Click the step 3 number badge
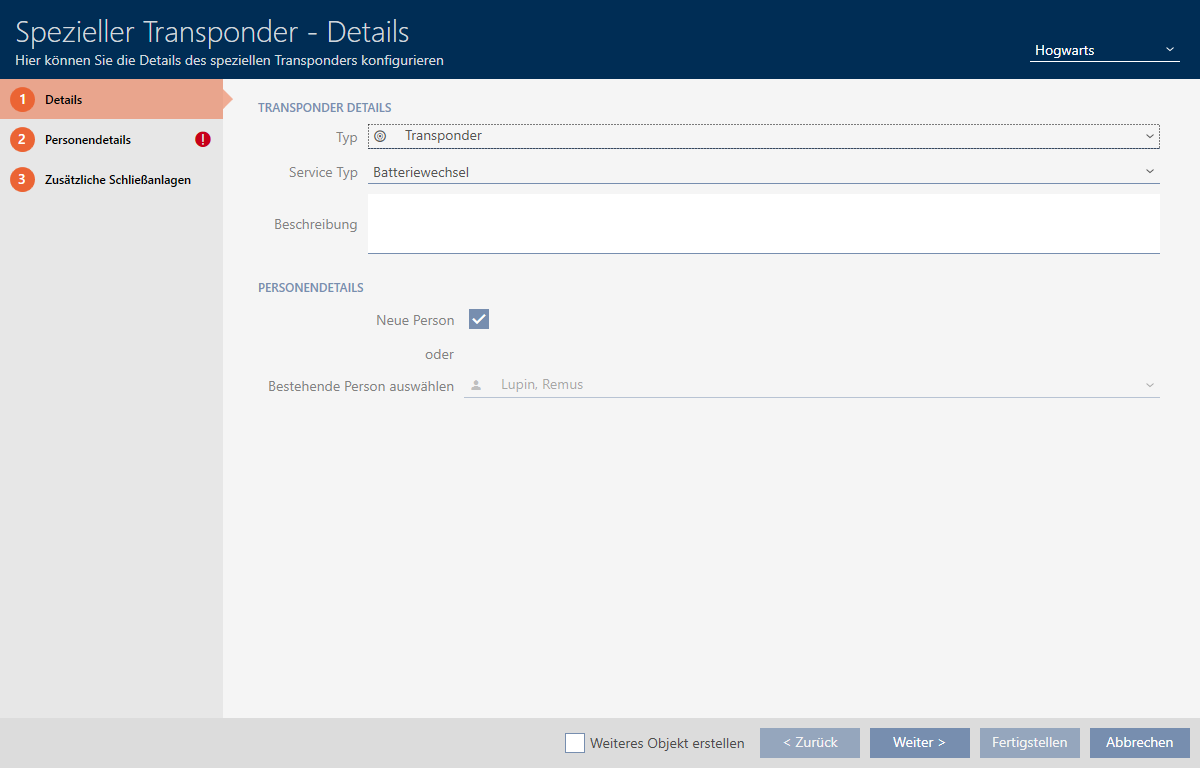This screenshot has height=768, width=1200. point(22,180)
